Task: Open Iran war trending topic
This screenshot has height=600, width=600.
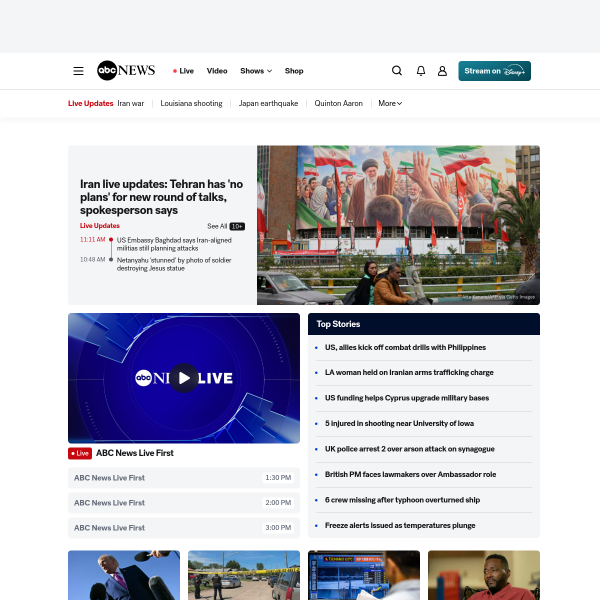Action: [x=130, y=103]
